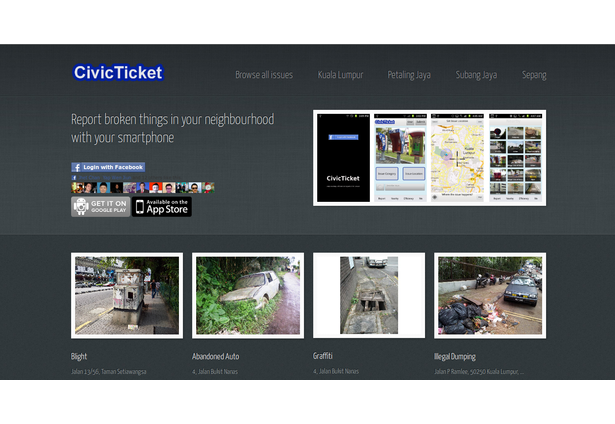Click the Blight issue title
The width and height of the screenshot is (615, 424).
pos(79,357)
